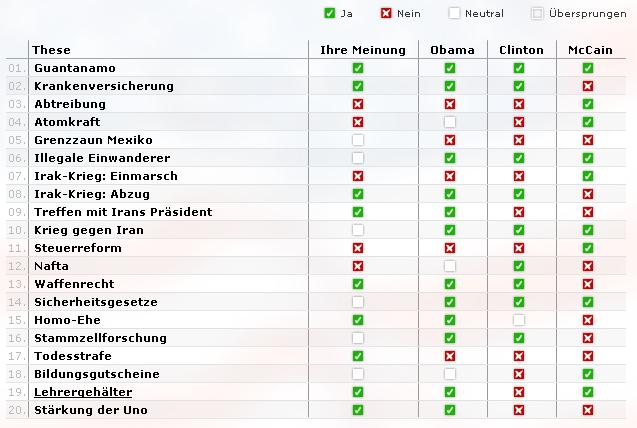Image resolution: width=637 pixels, height=428 pixels.
Task: Open the Lehrergehälter thesis link
Action: (83, 392)
